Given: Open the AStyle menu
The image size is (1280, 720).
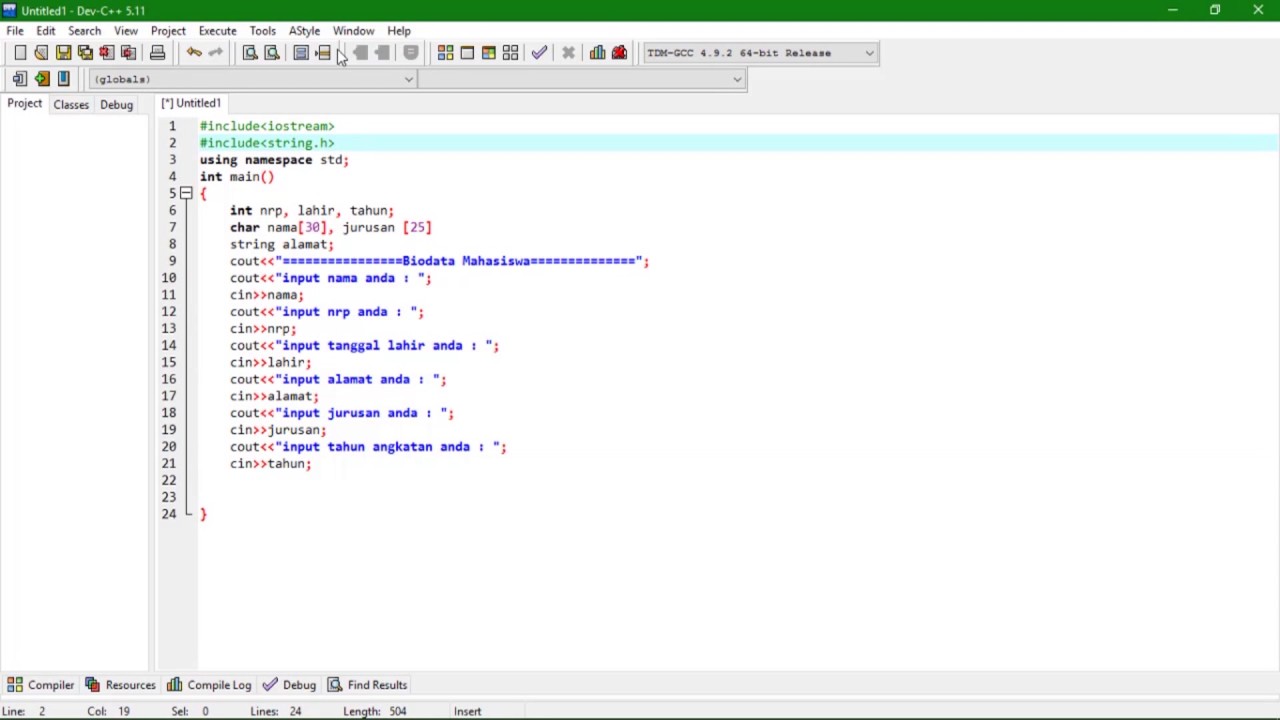Looking at the screenshot, I should pyautogui.click(x=304, y=31).
